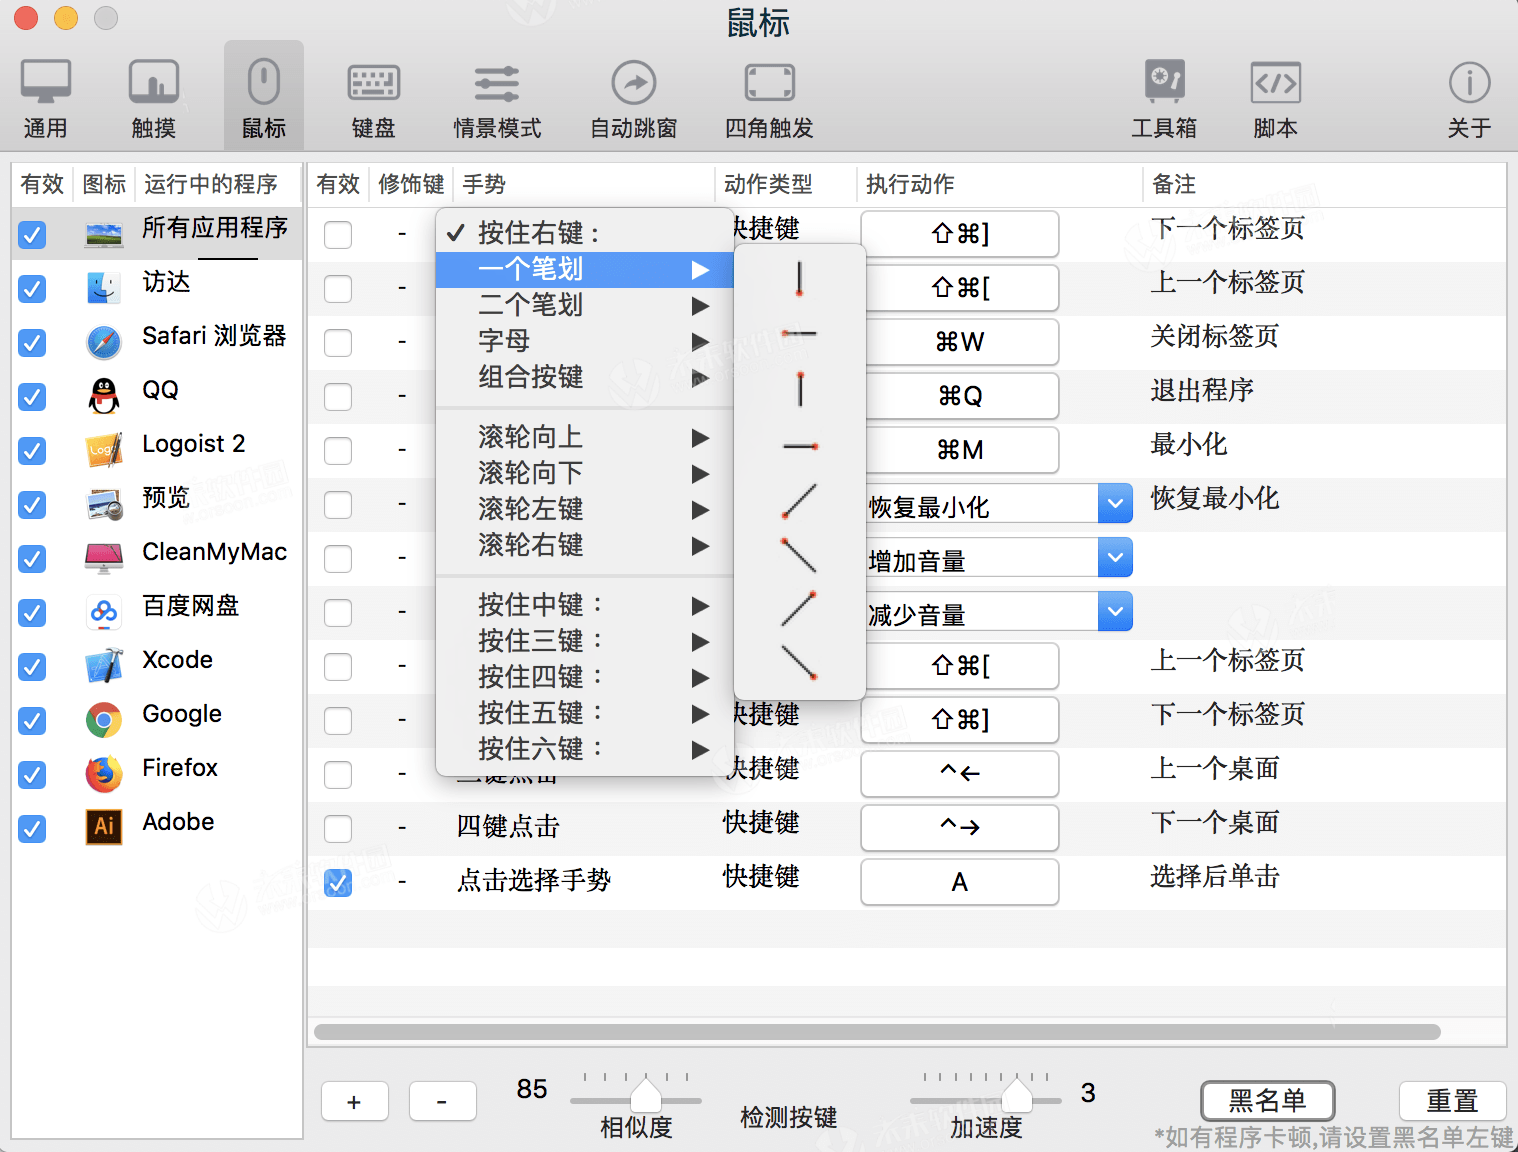Disable gestures for QQ

click(31, 397)
